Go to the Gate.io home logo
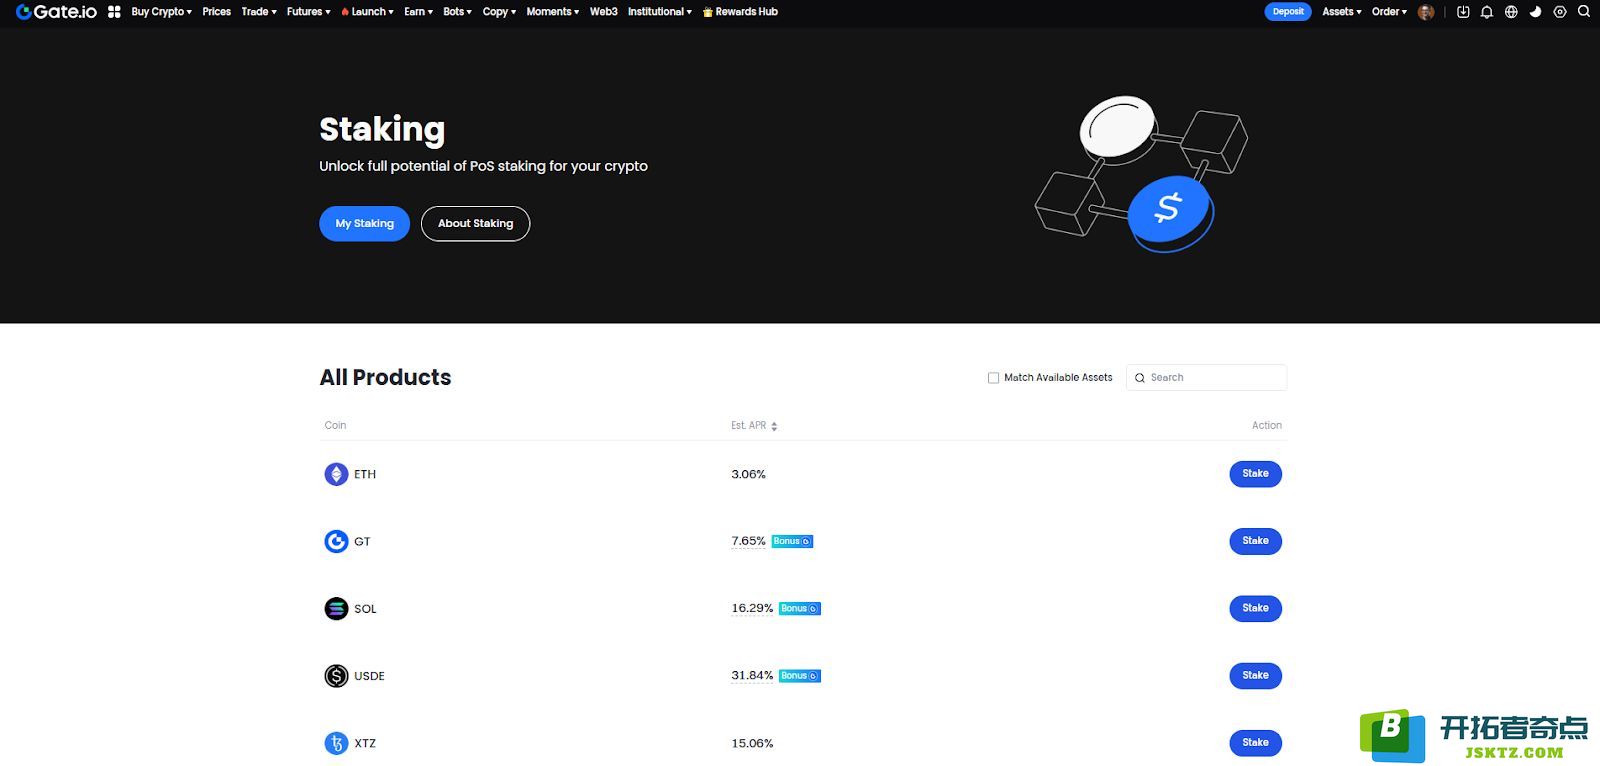1600x766 pixels. coord(57,12)
